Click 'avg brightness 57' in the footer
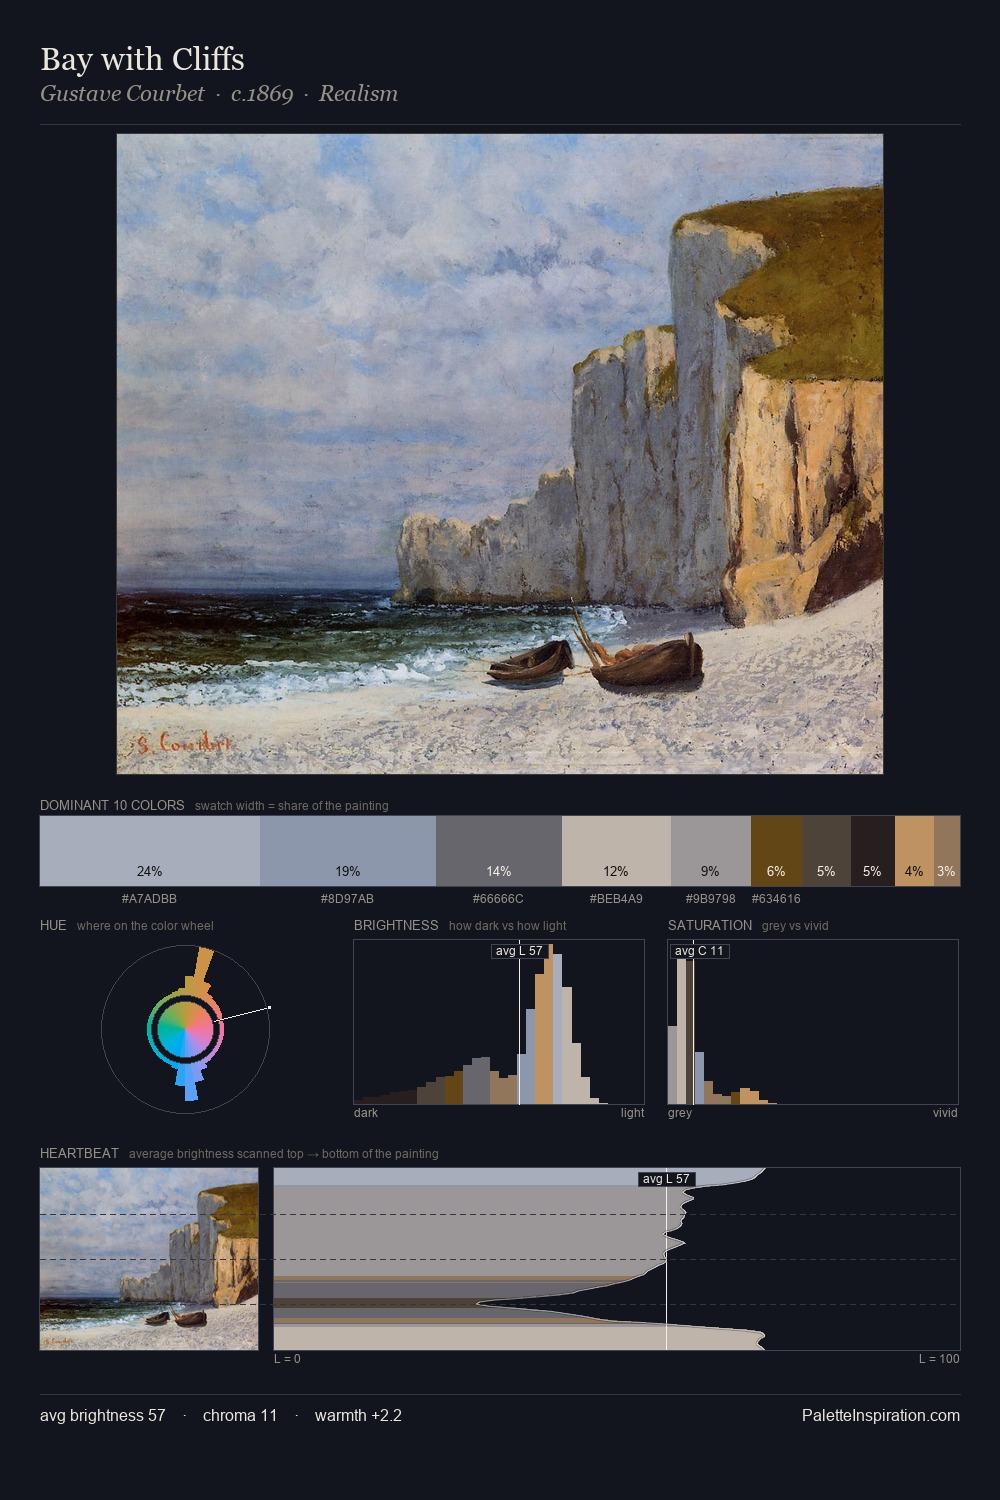Screen dimensions: 1000x1500 click(x=103, y=1415)
